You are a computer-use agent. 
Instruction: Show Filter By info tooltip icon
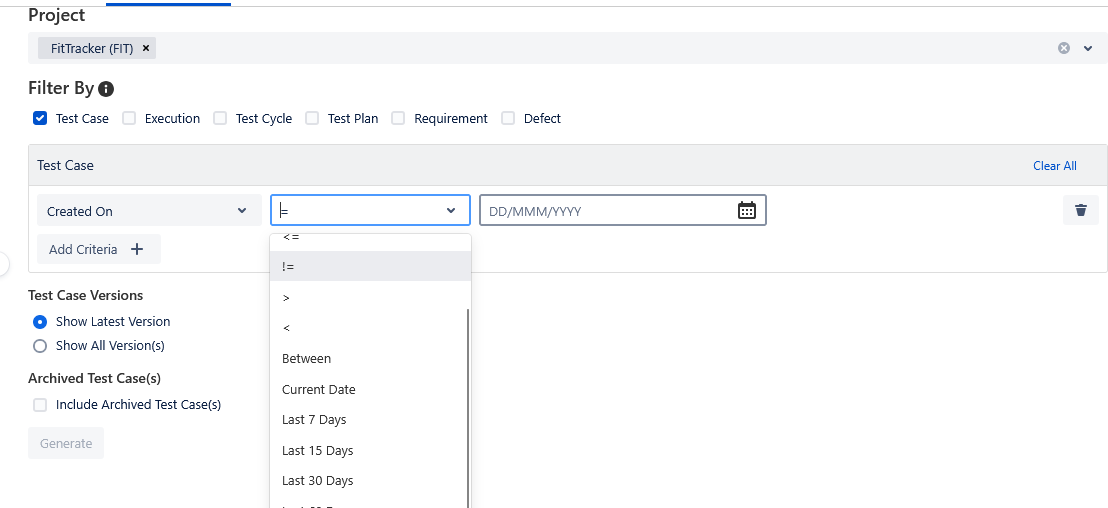pos(106,89)
